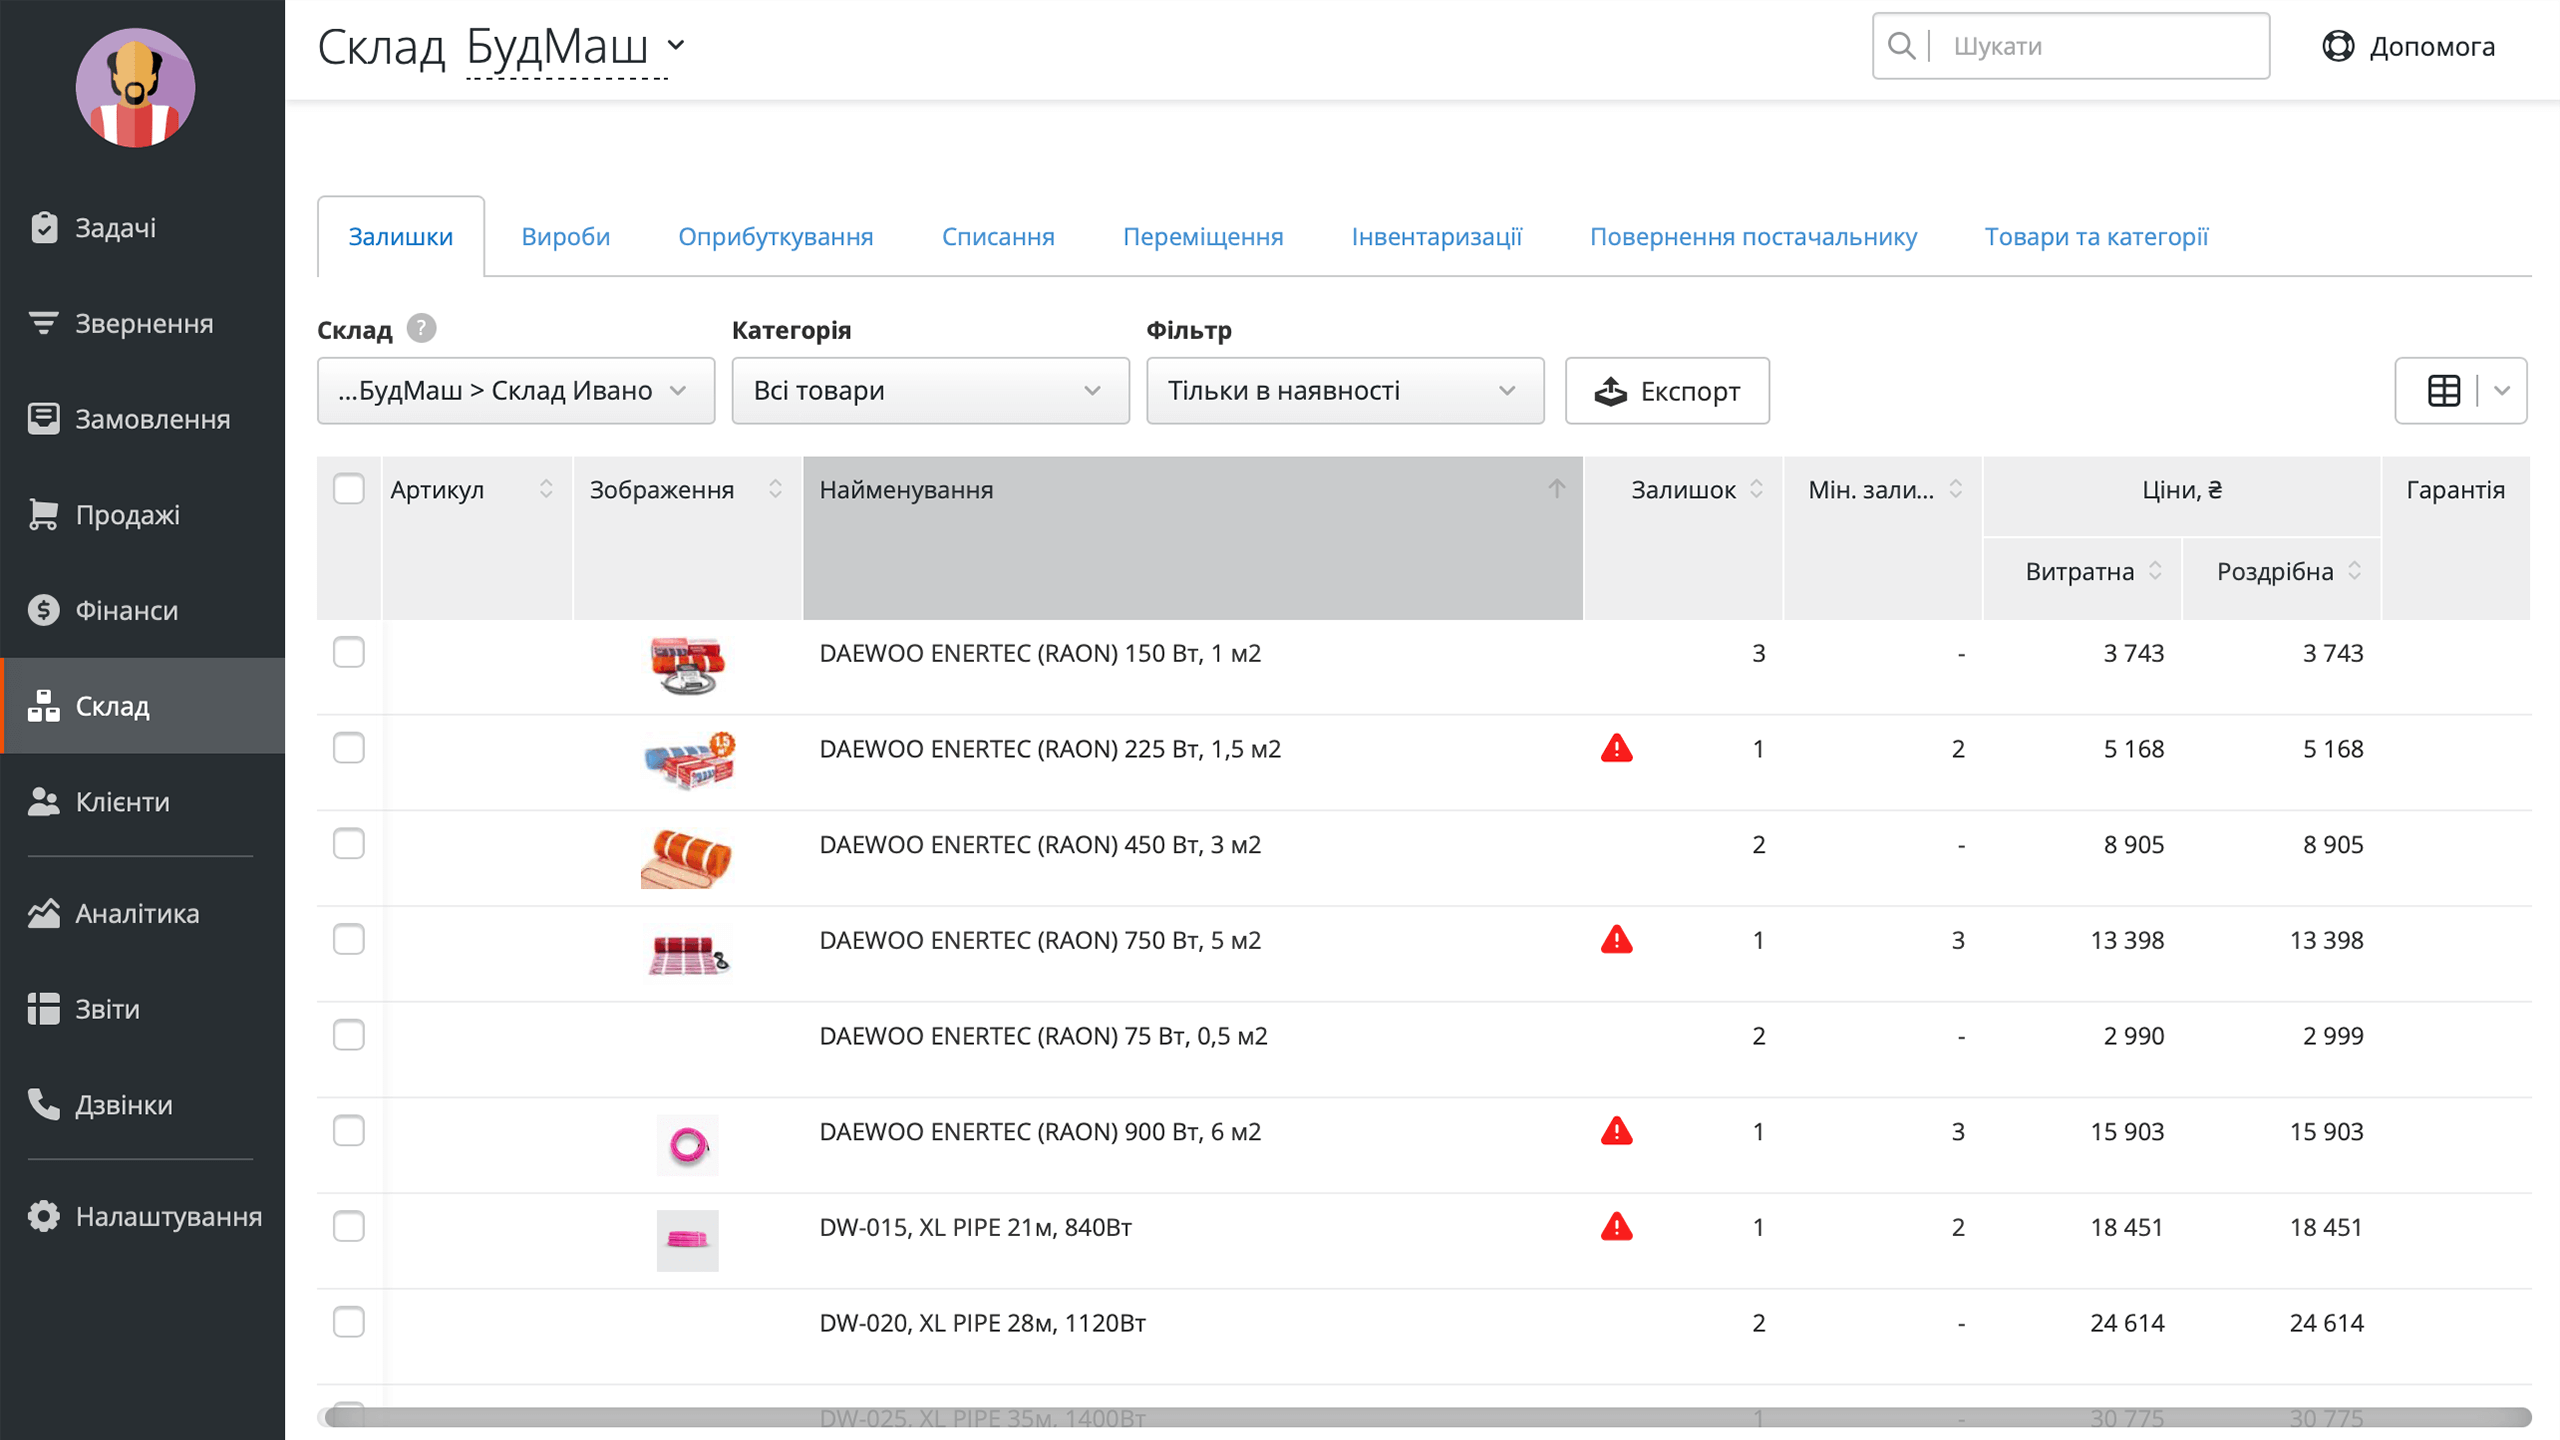
Task: Click Клієнти people icon in sidebar
Action: pyautogui.click(x=43, y=801)
